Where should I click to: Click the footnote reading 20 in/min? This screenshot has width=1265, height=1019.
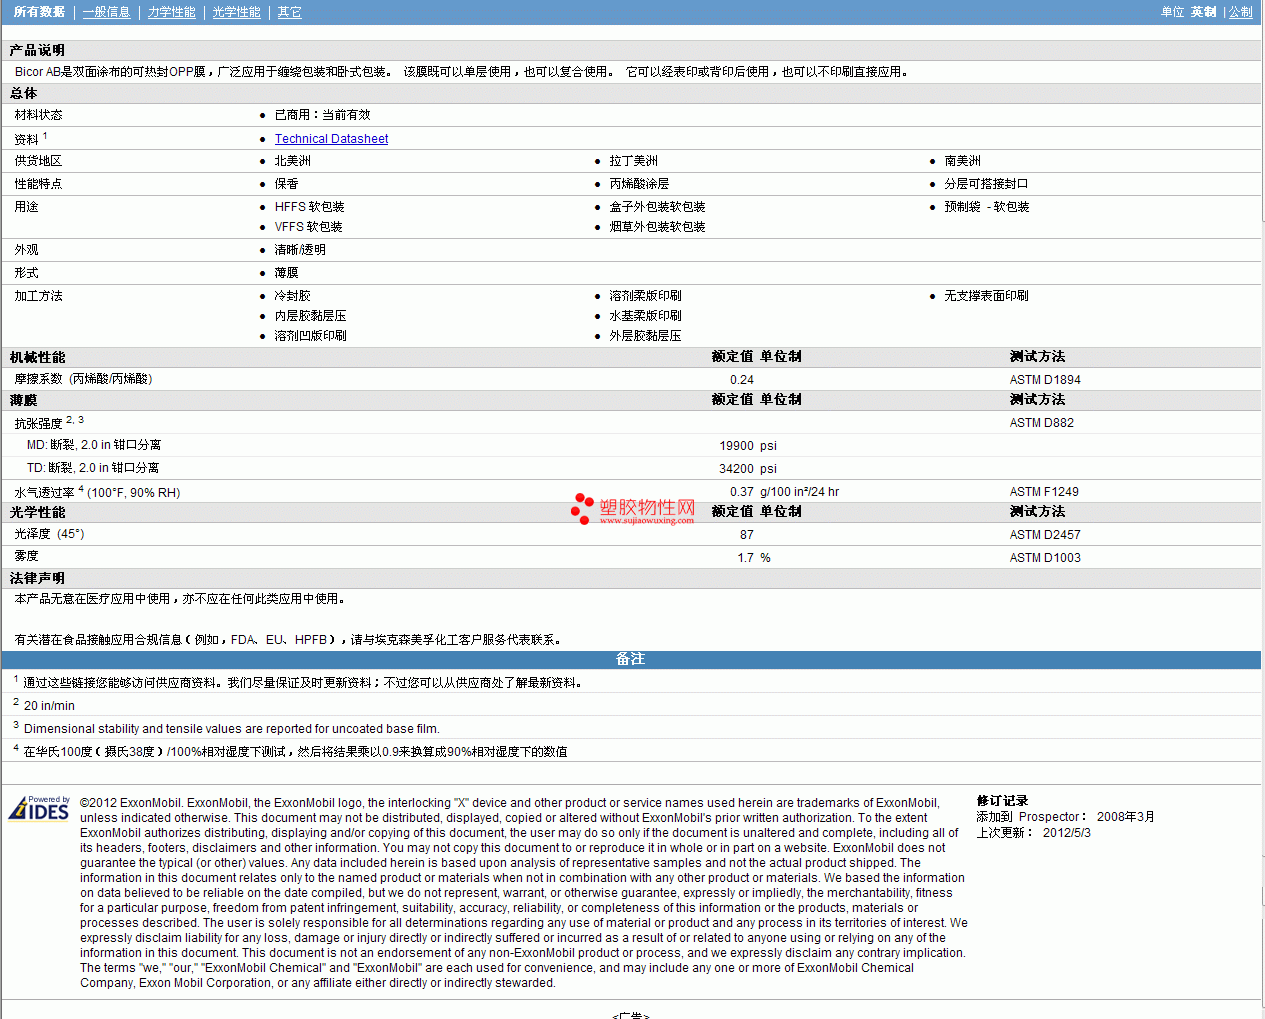click(x=49, y=706)
